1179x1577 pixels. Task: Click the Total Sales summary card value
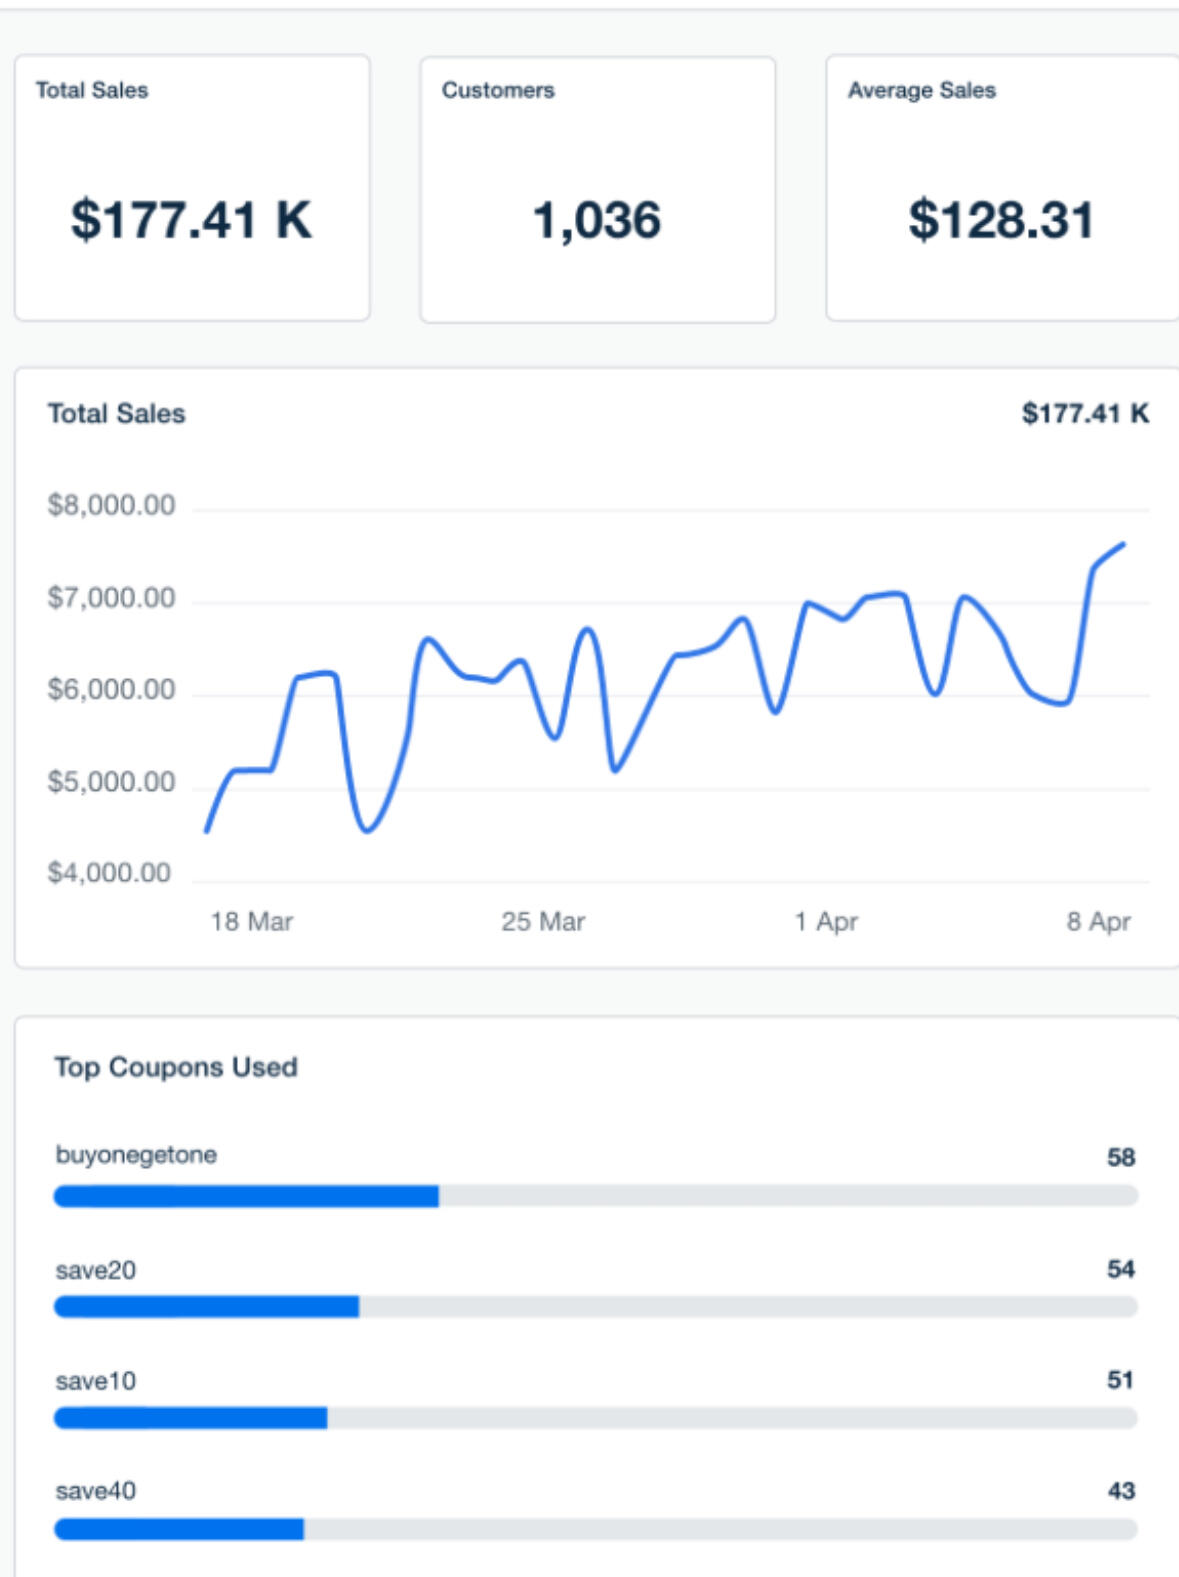click(x=191, y=220)
